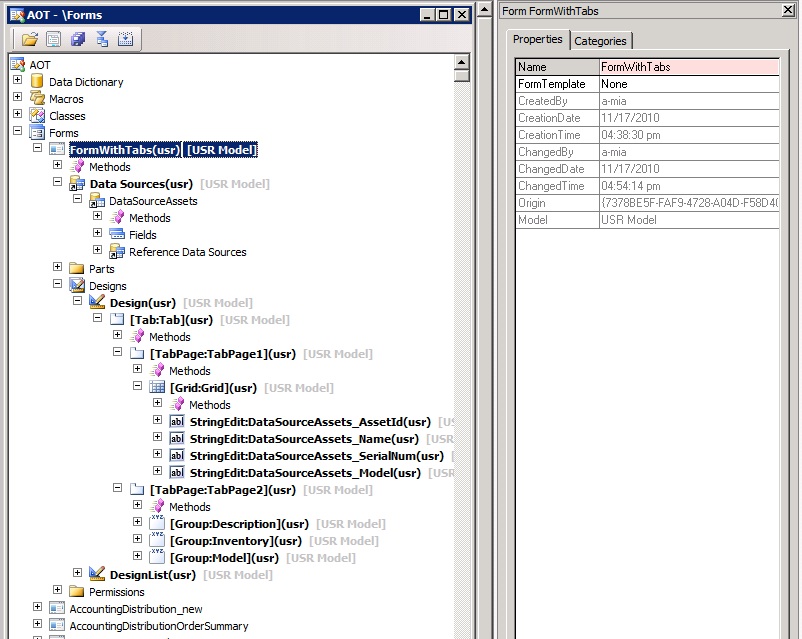This screenshot has height=639, width=802.
Task: Click the Model property value USR Model
Action: click(689, 220)
